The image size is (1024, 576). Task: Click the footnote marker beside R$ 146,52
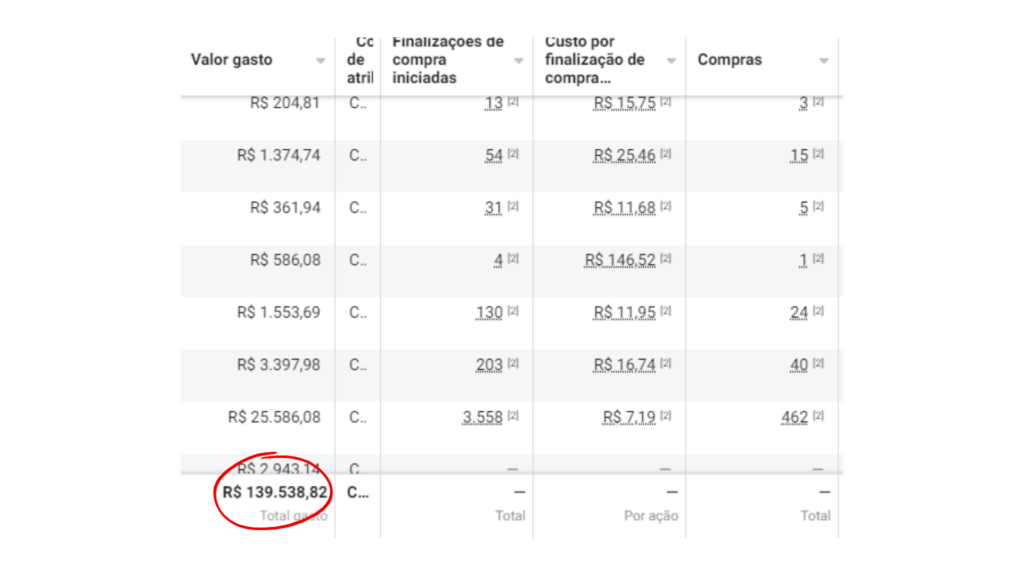(x=665, y=258)
